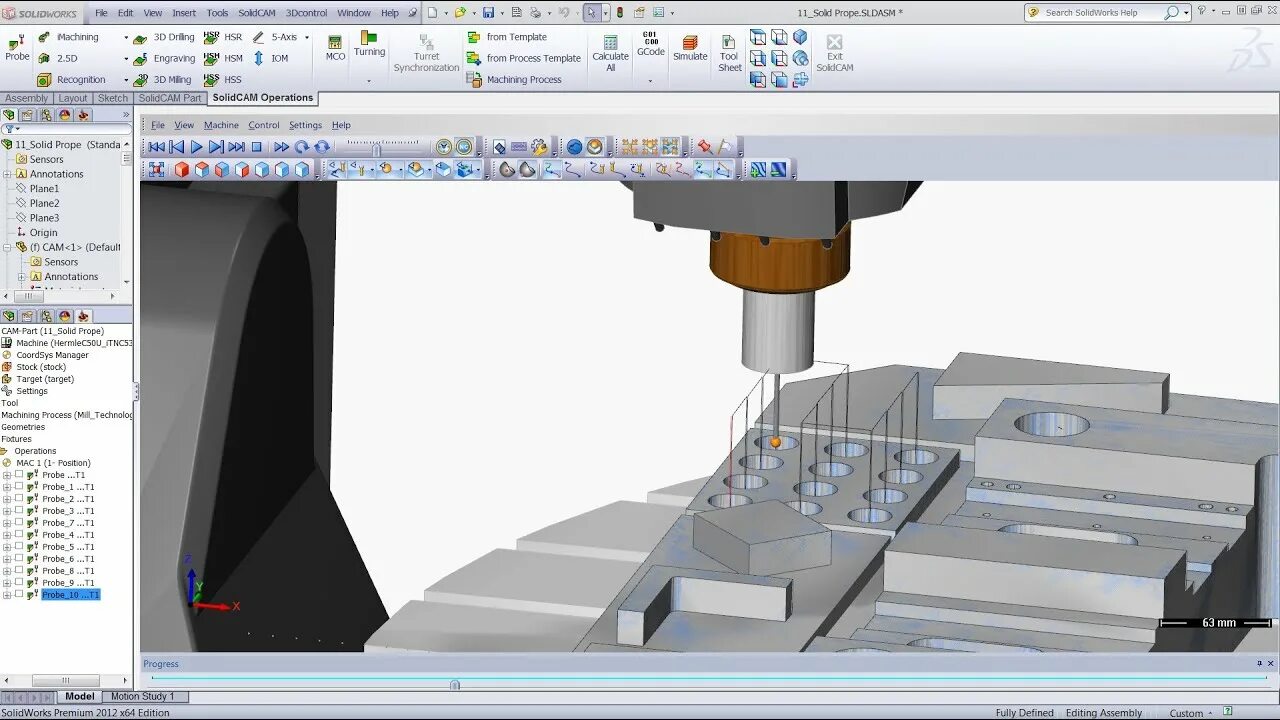
Task: Open the 2.5D dropdown arrow
Action: tap(126, 59)
